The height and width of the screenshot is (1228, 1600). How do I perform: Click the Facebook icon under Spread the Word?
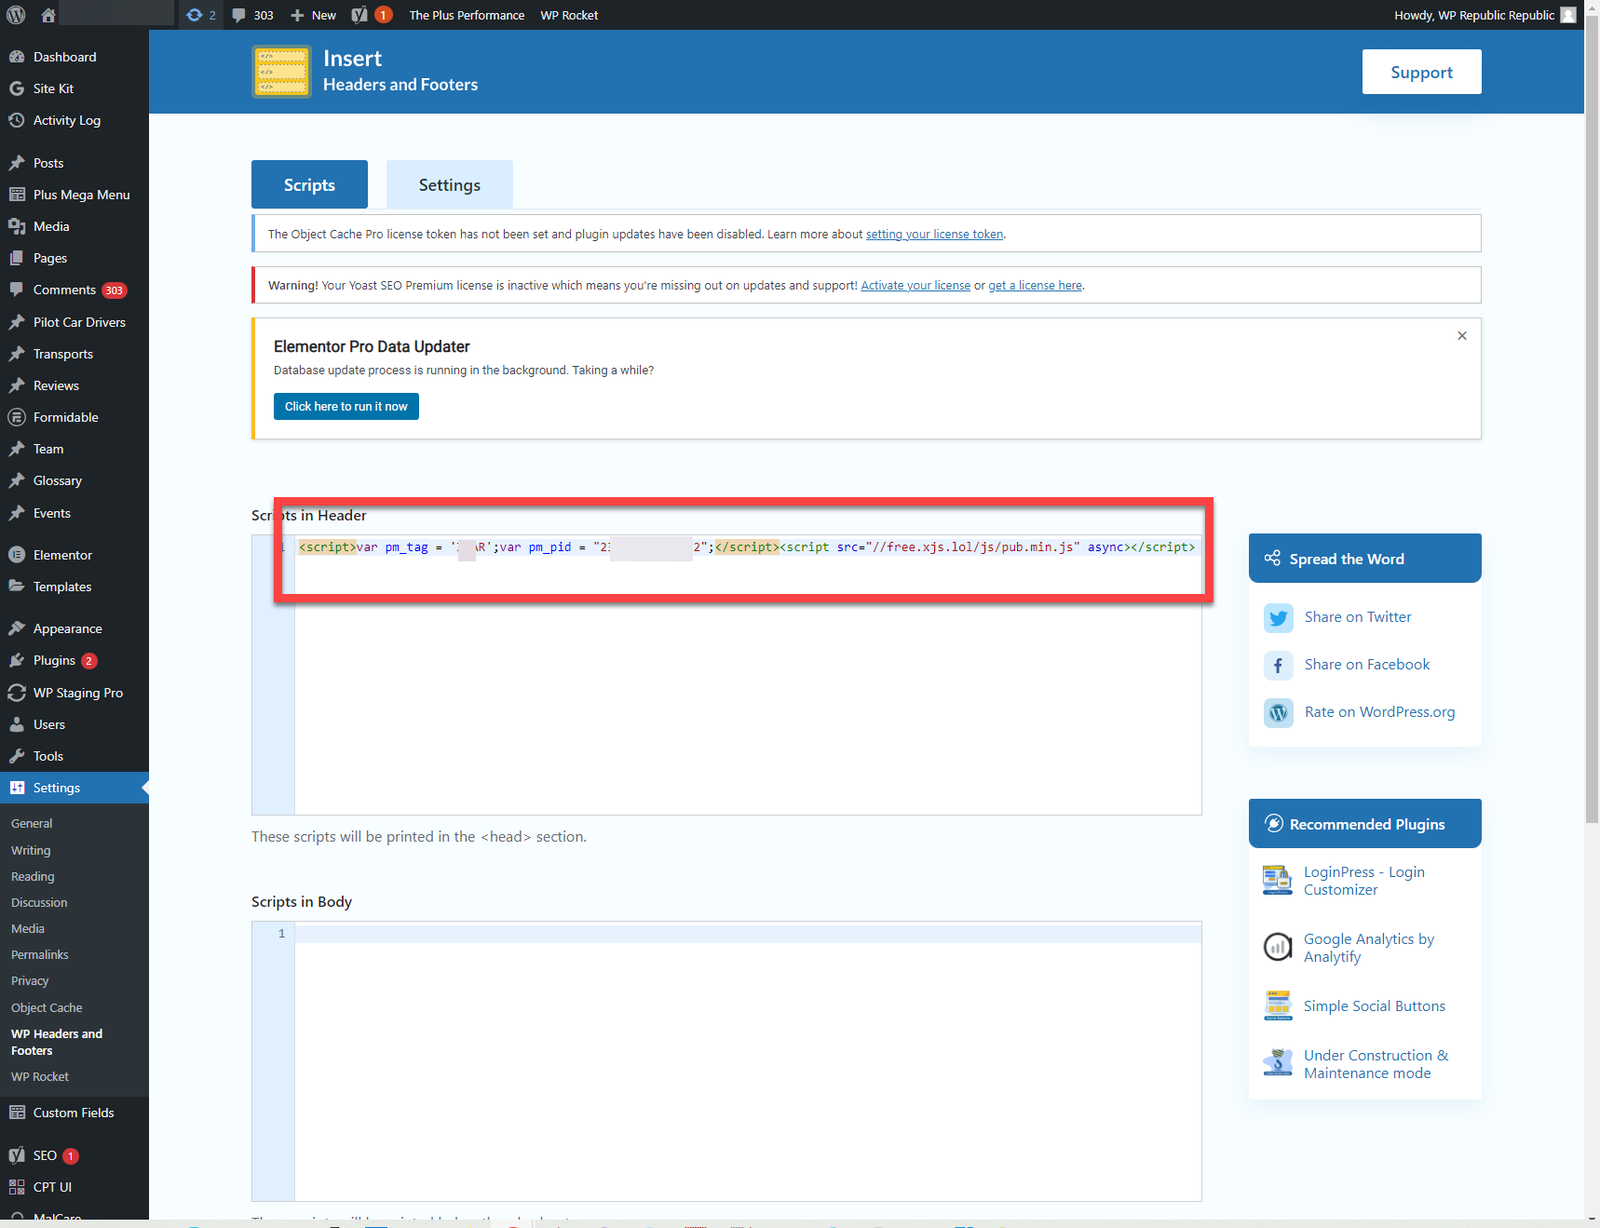coord(1278,665)
